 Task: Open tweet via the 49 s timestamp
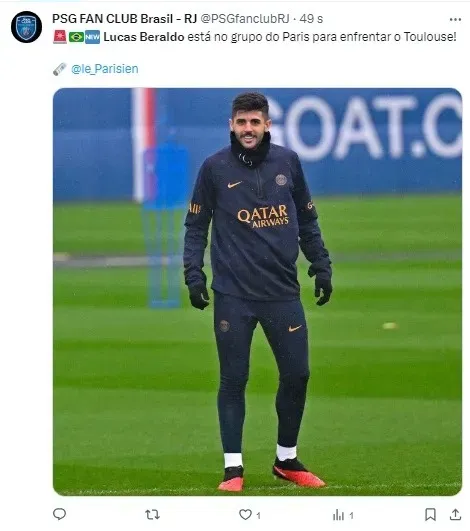311,19
